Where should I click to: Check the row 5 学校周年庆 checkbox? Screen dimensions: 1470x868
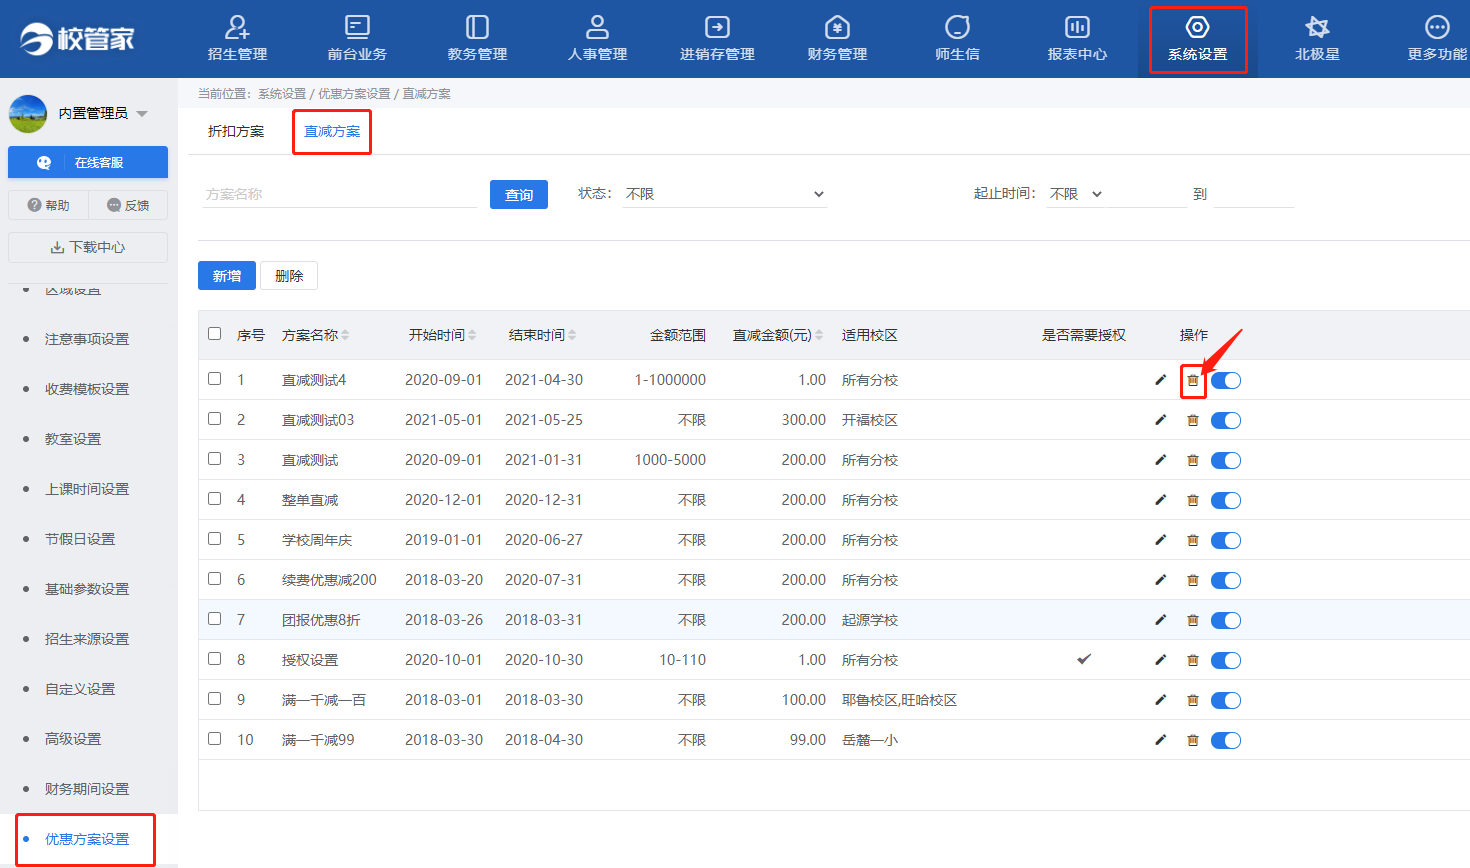pyautogui.click(x=214, y=539)
